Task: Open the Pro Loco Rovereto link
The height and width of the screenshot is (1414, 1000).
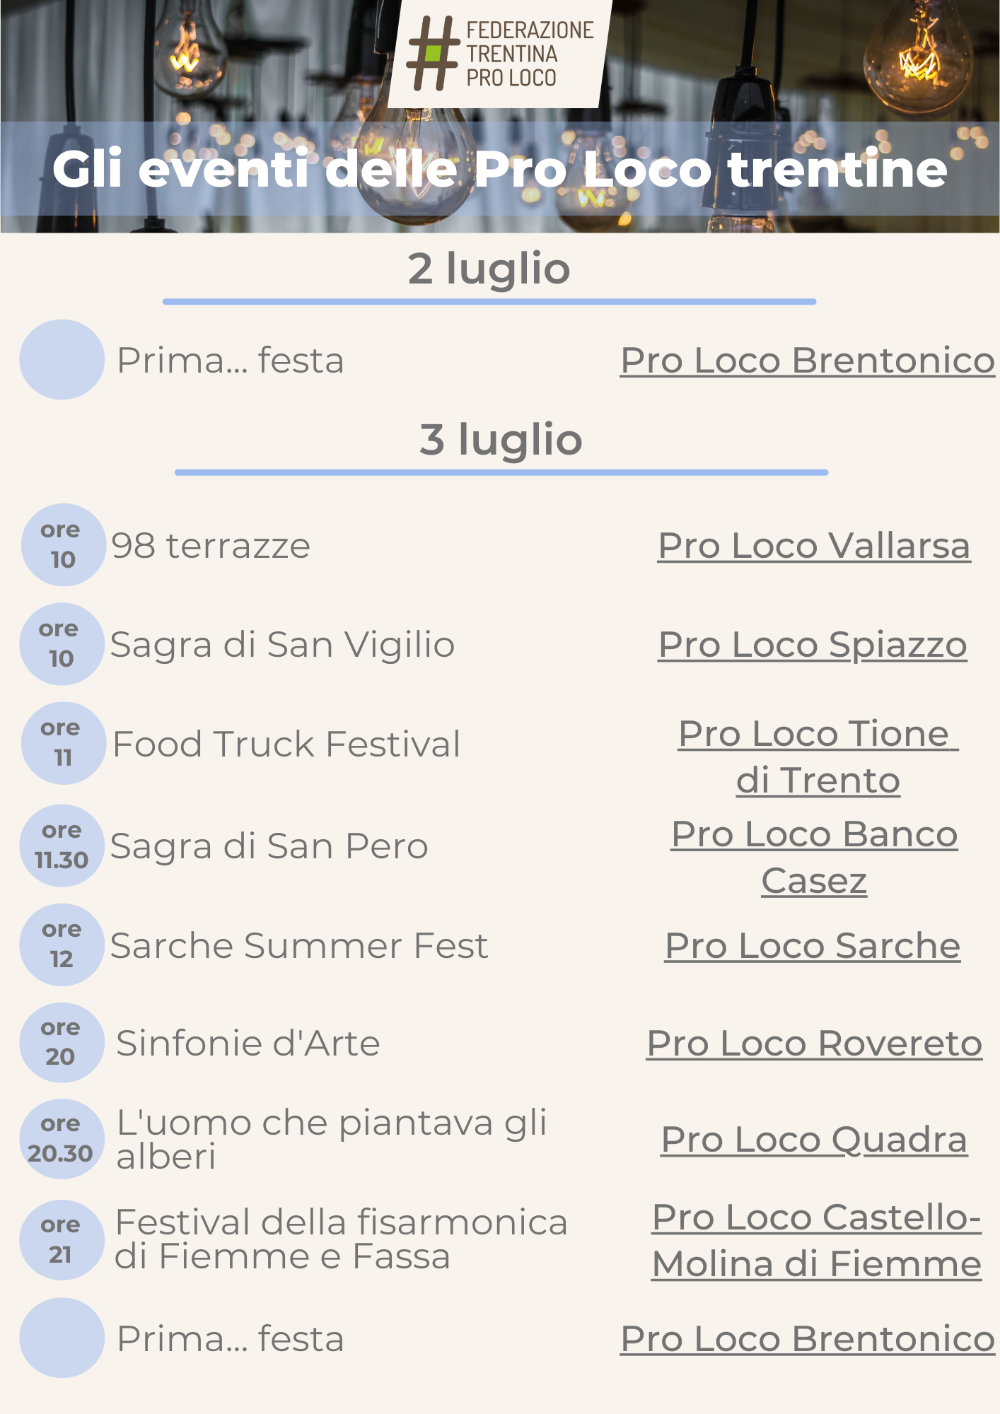Action: (x=814, y=1043)
